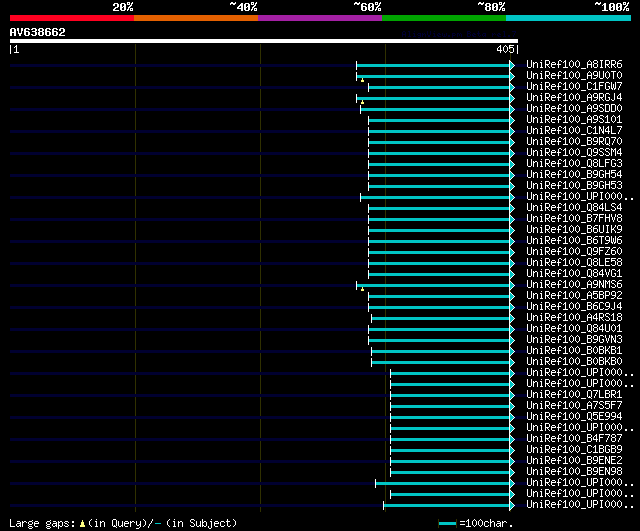This screenshot has height=531, width=640.
Task: Click the white query sequence bar
Action: click(x=264, y=41)
